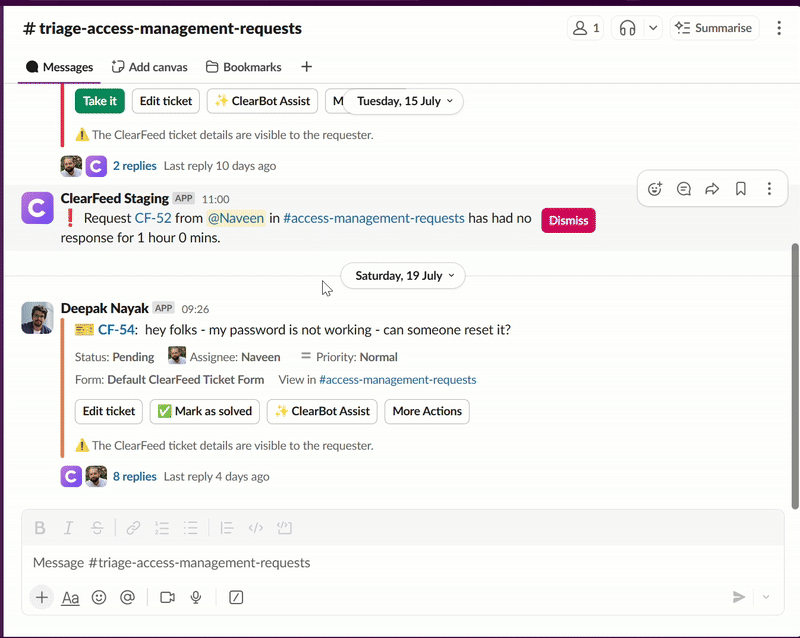The image size is (800, 638).
Task: Record a video clip with the camera icon
Action: pyautogui.click(x=167, y=597)
